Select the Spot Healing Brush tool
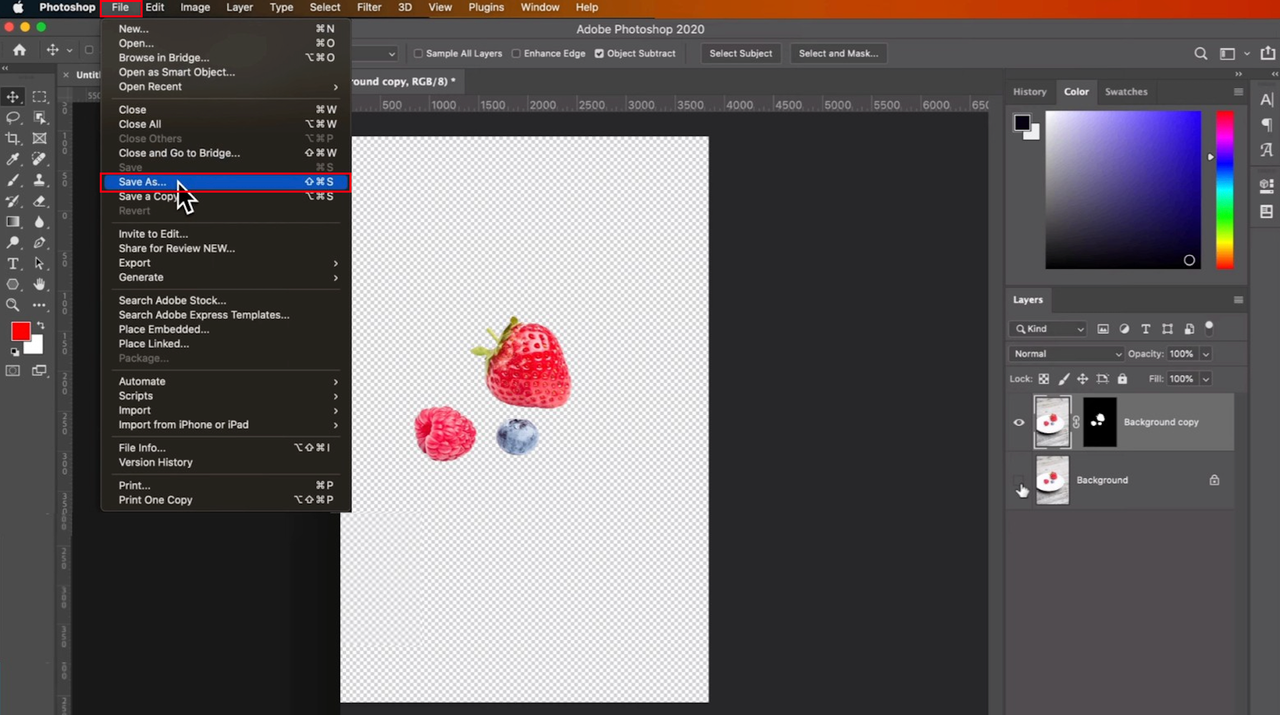The width and height of the screenshot is (1280, 715). (x=39, y=160)
